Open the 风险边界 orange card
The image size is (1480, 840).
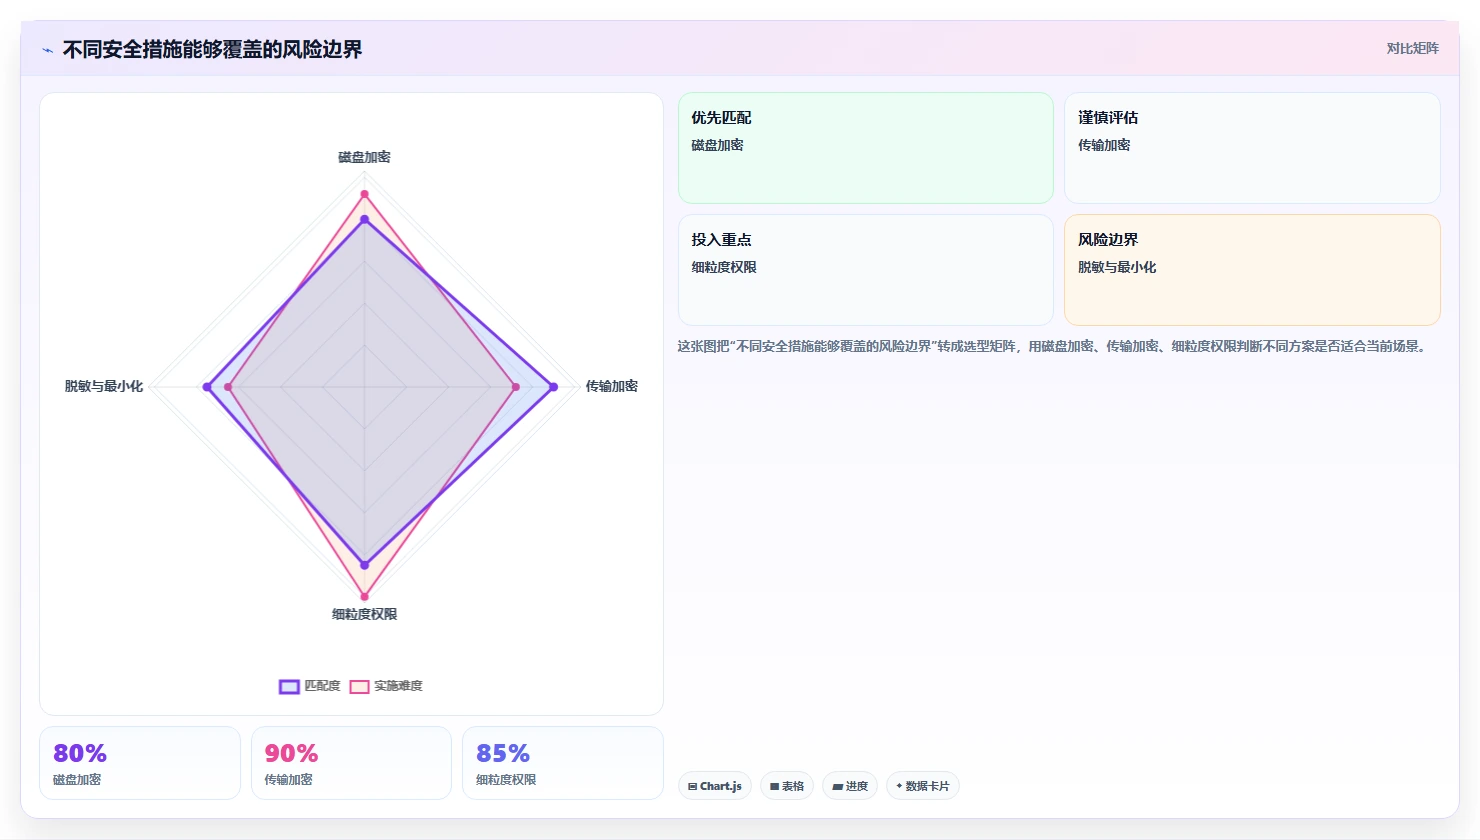1252,270
